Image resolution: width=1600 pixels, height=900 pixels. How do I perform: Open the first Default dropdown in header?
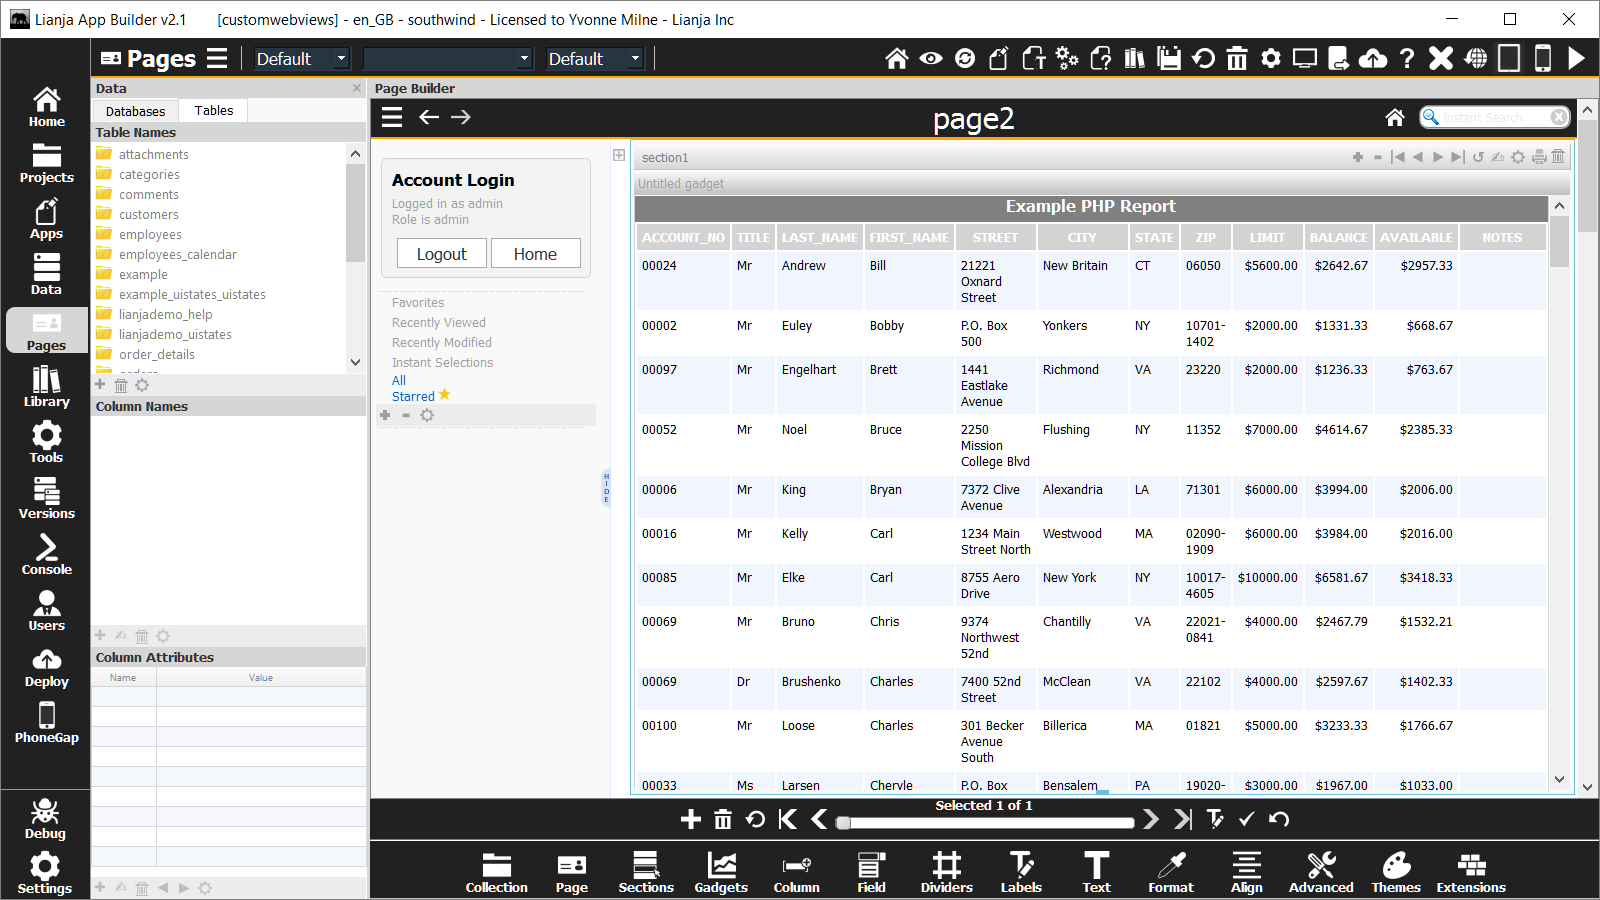[x=301, y=59]
